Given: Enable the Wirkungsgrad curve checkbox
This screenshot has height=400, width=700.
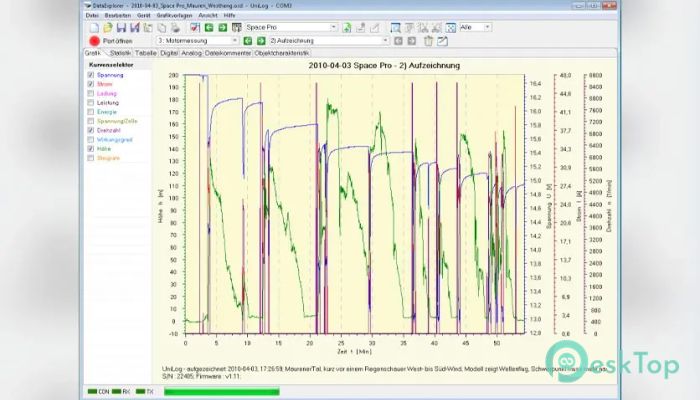Looking at the screenshot, I should (x=91, y=139).
